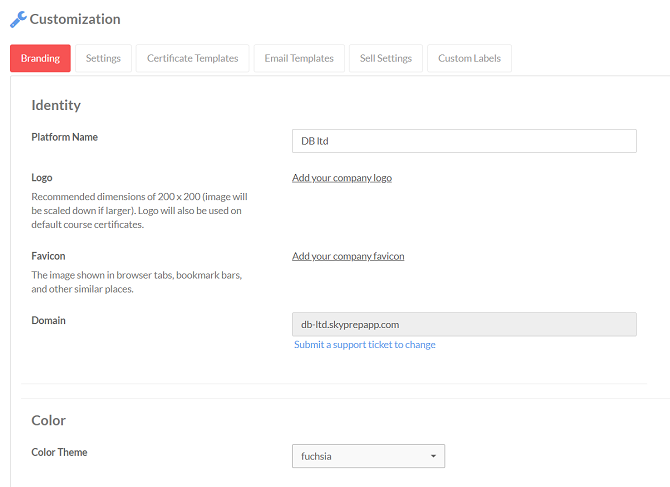
Task: Click the Color Theme dropdown arrow
Action: tap(433, 456)
